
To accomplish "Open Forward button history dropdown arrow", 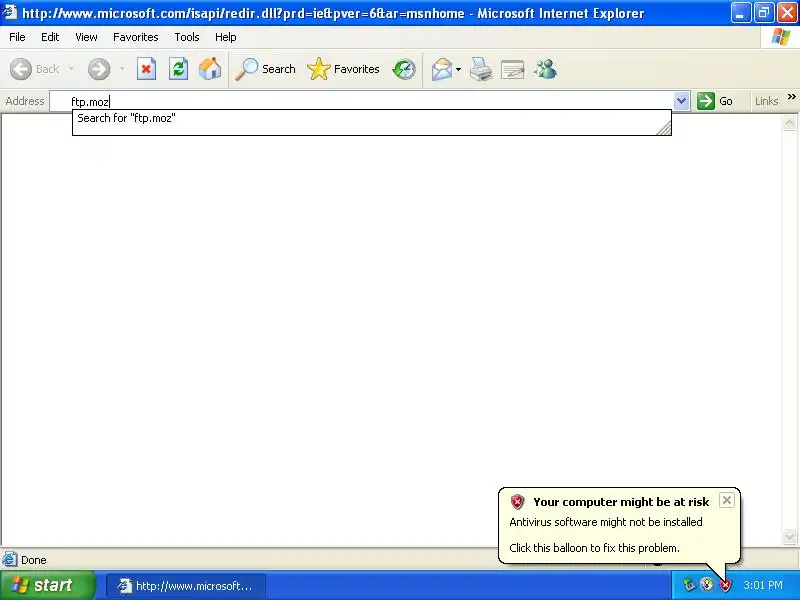I will (x=122, y=69).
